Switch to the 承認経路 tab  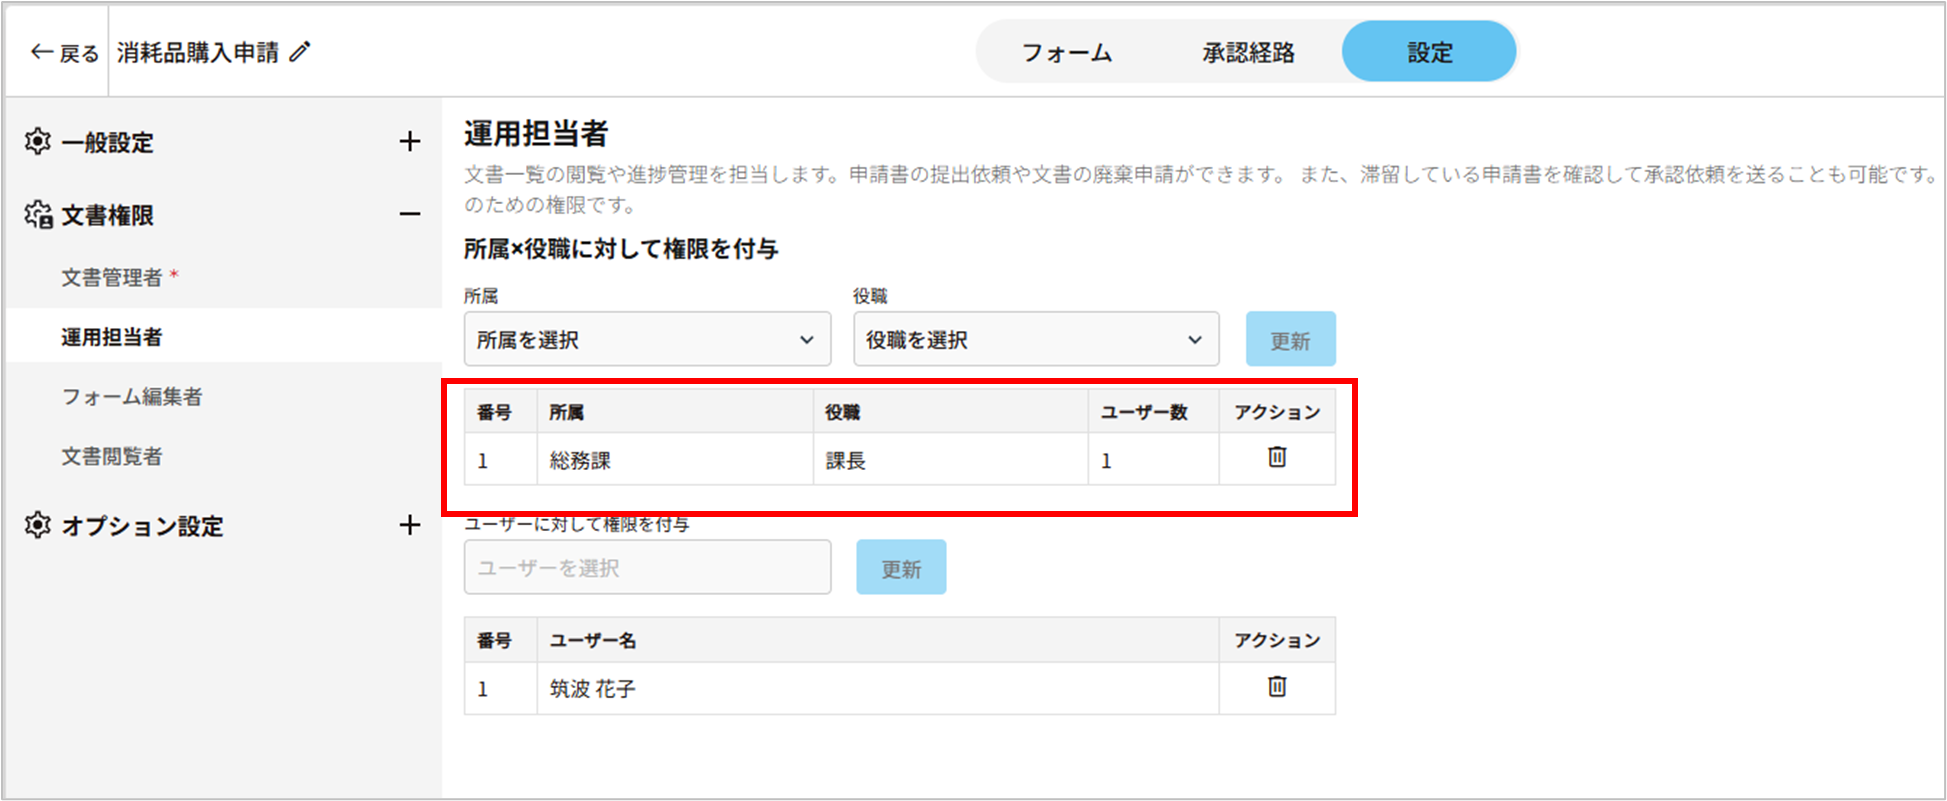[1248, 53]
